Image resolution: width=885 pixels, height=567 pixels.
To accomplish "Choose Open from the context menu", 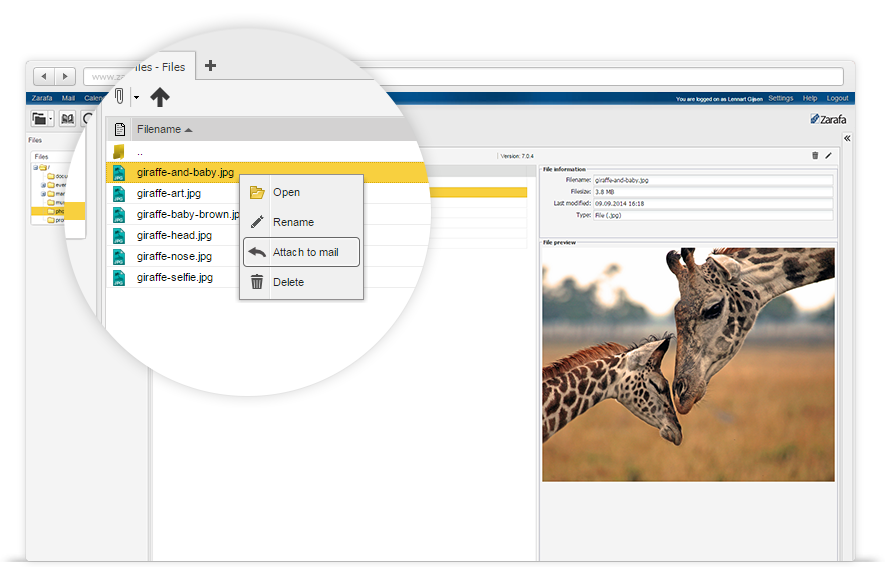I will (301, 192).
